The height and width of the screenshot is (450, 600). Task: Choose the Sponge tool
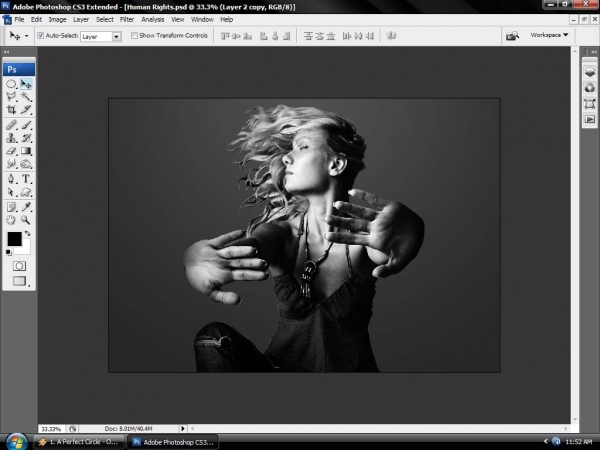[x=26, y=164]
